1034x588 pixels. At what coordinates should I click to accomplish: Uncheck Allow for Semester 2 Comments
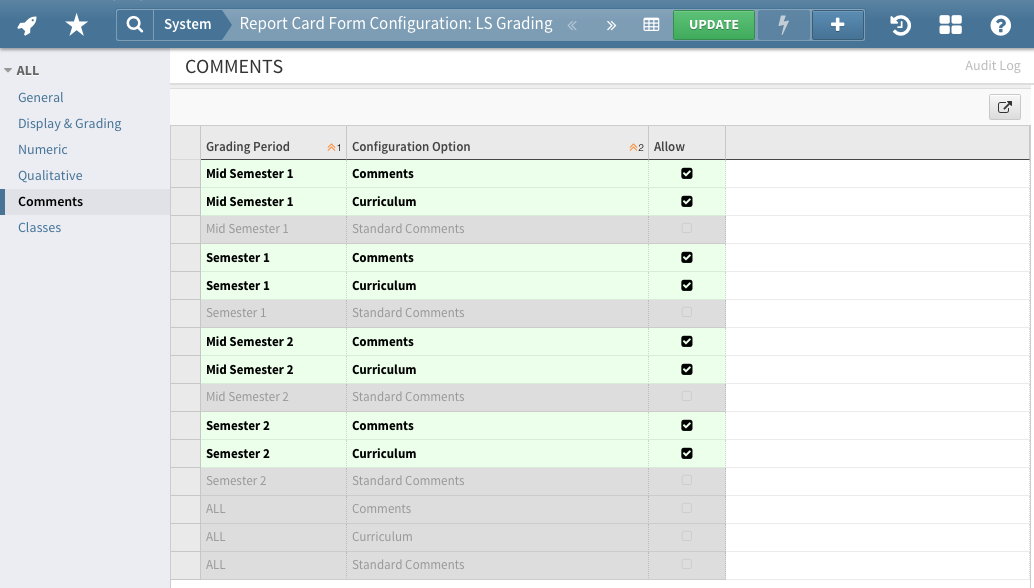686,425
